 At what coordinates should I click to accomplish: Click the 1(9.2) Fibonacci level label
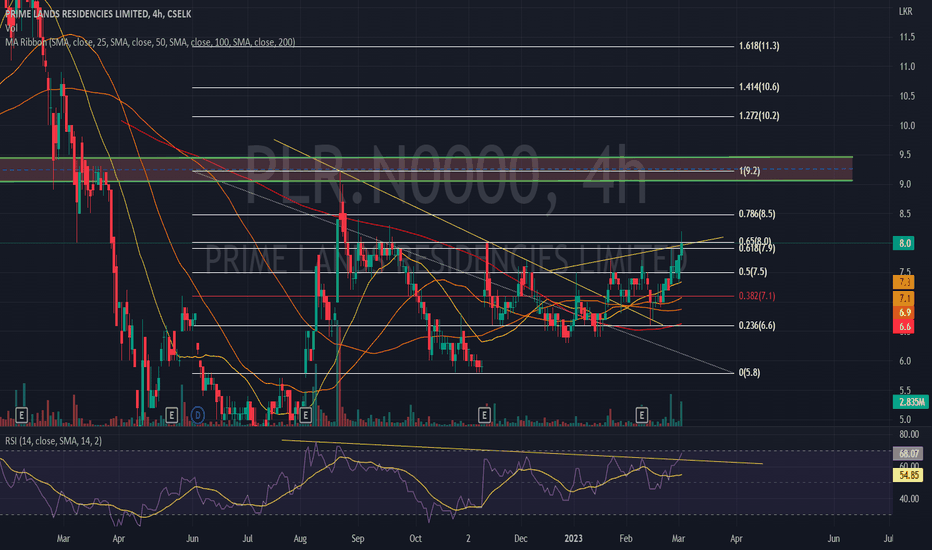pos(750,171)
